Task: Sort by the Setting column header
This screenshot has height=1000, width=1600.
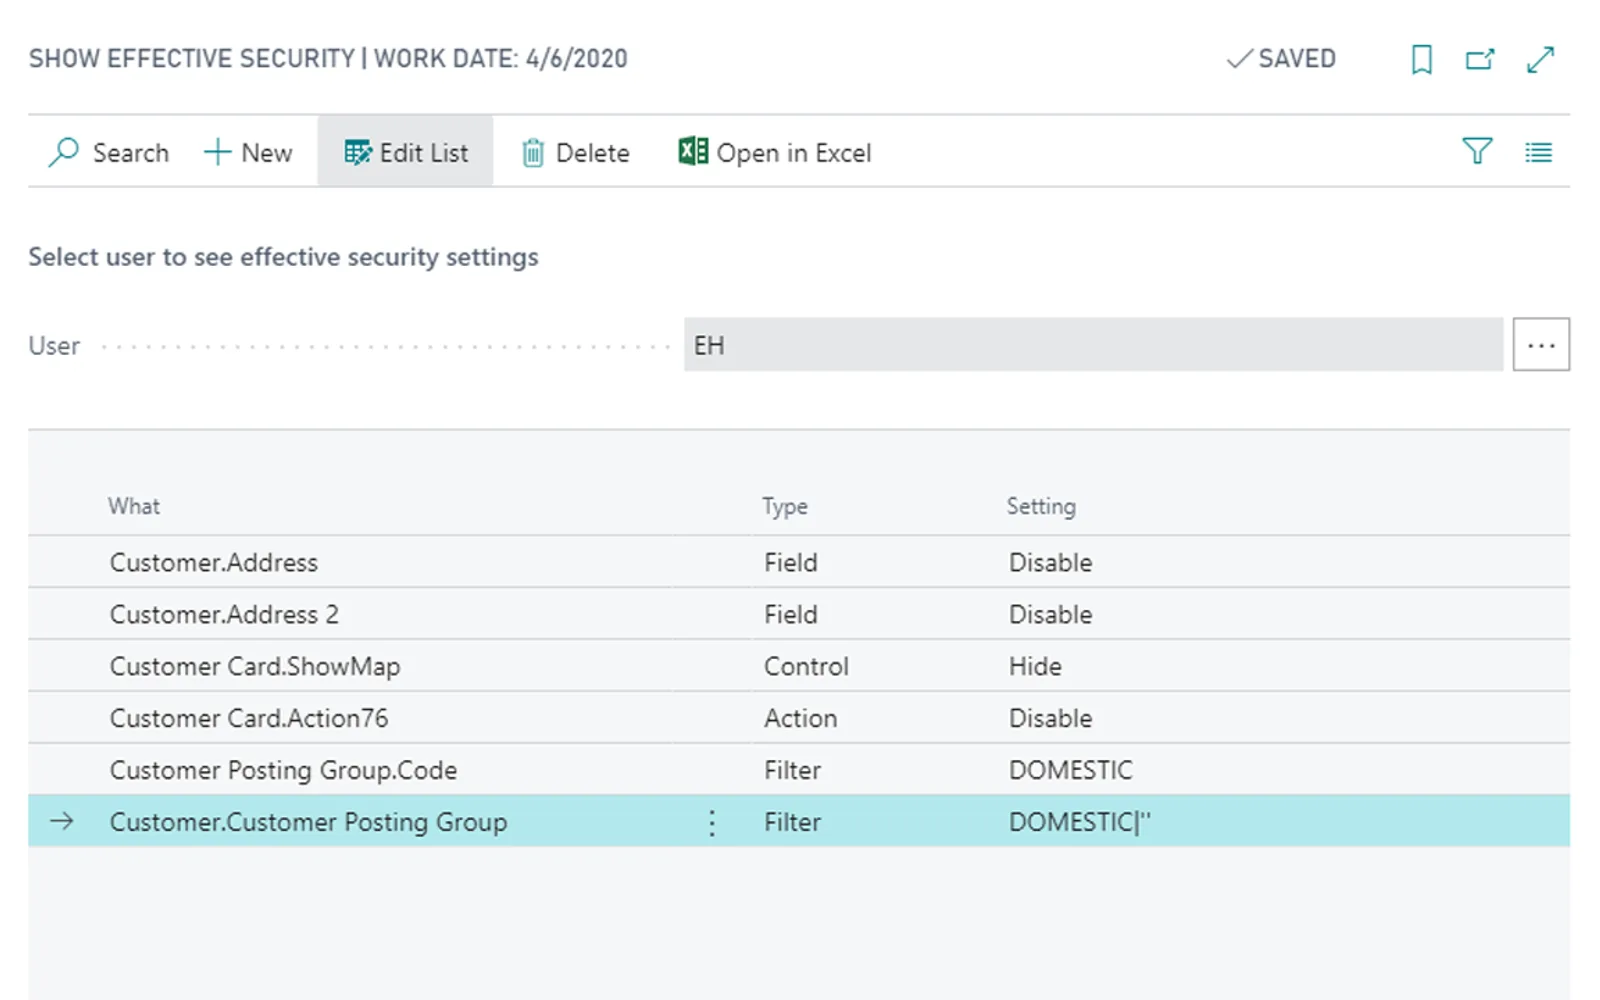Action: (x=1041, y=506)
